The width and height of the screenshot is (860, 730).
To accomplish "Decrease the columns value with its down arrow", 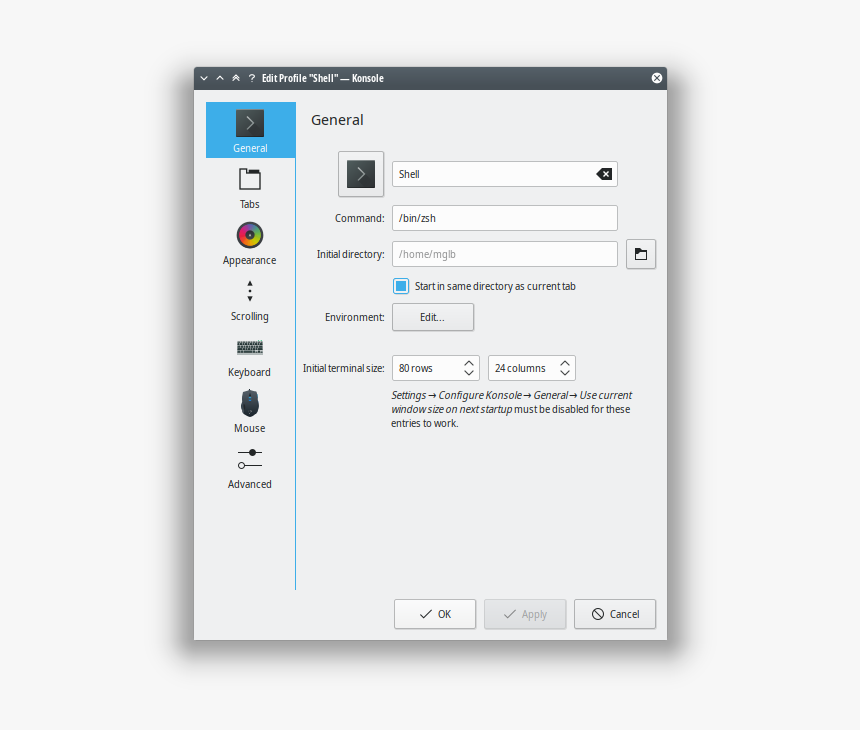I will [565, 372].
